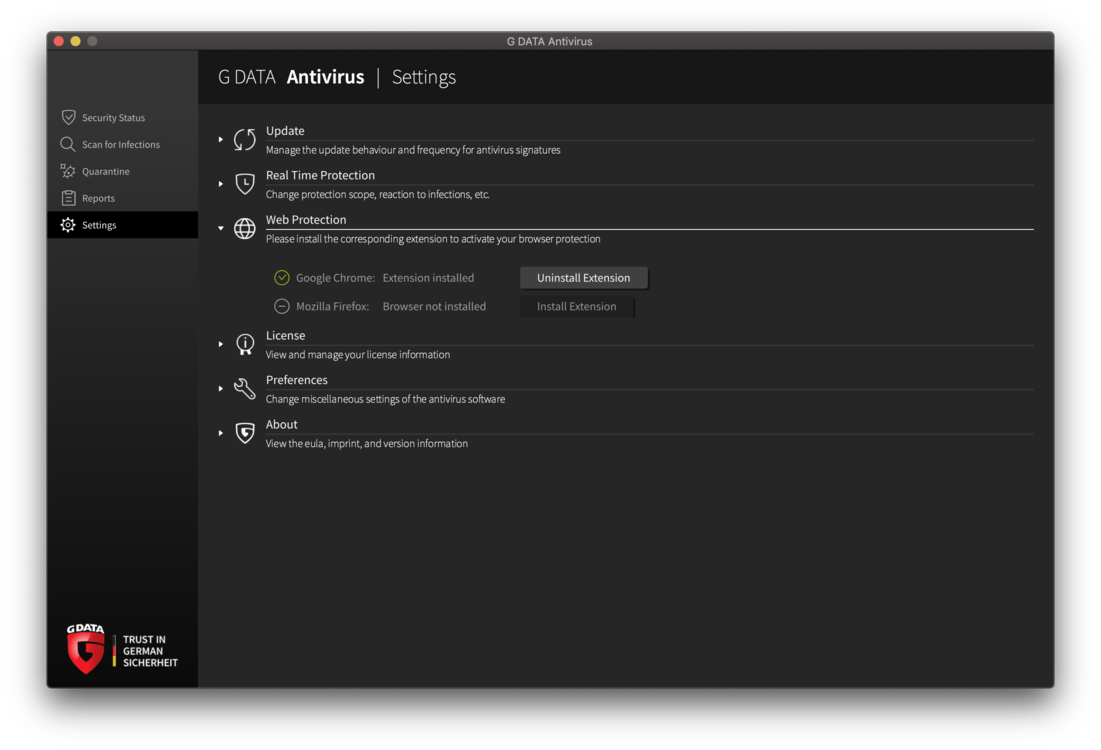Open Security Status in the sidebar

click(113, 118)
